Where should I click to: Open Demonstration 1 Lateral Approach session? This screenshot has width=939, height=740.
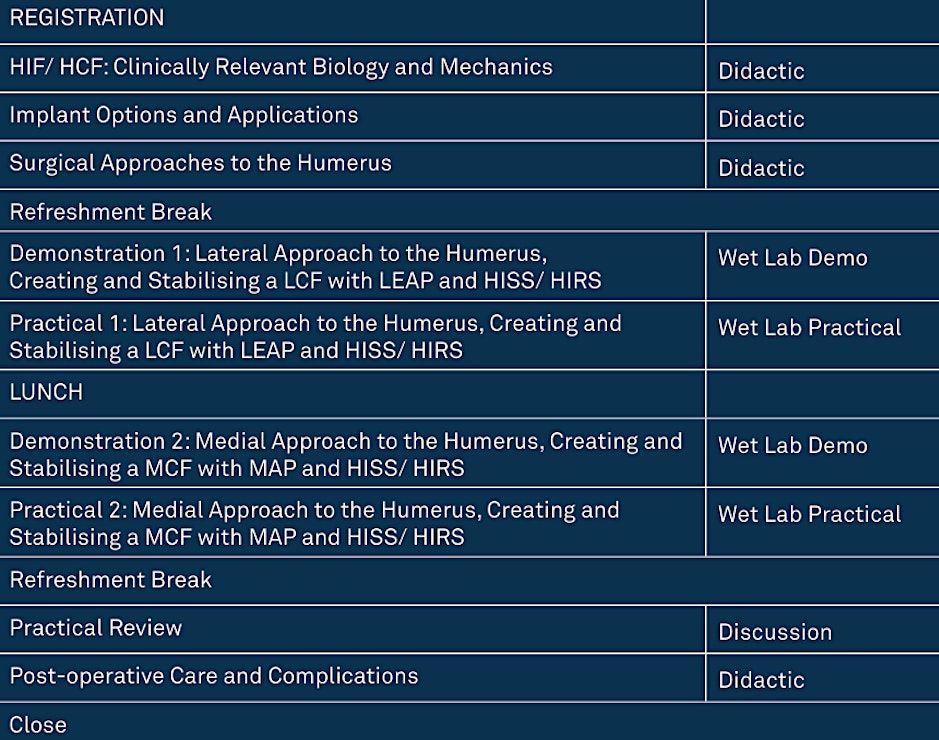306,267
